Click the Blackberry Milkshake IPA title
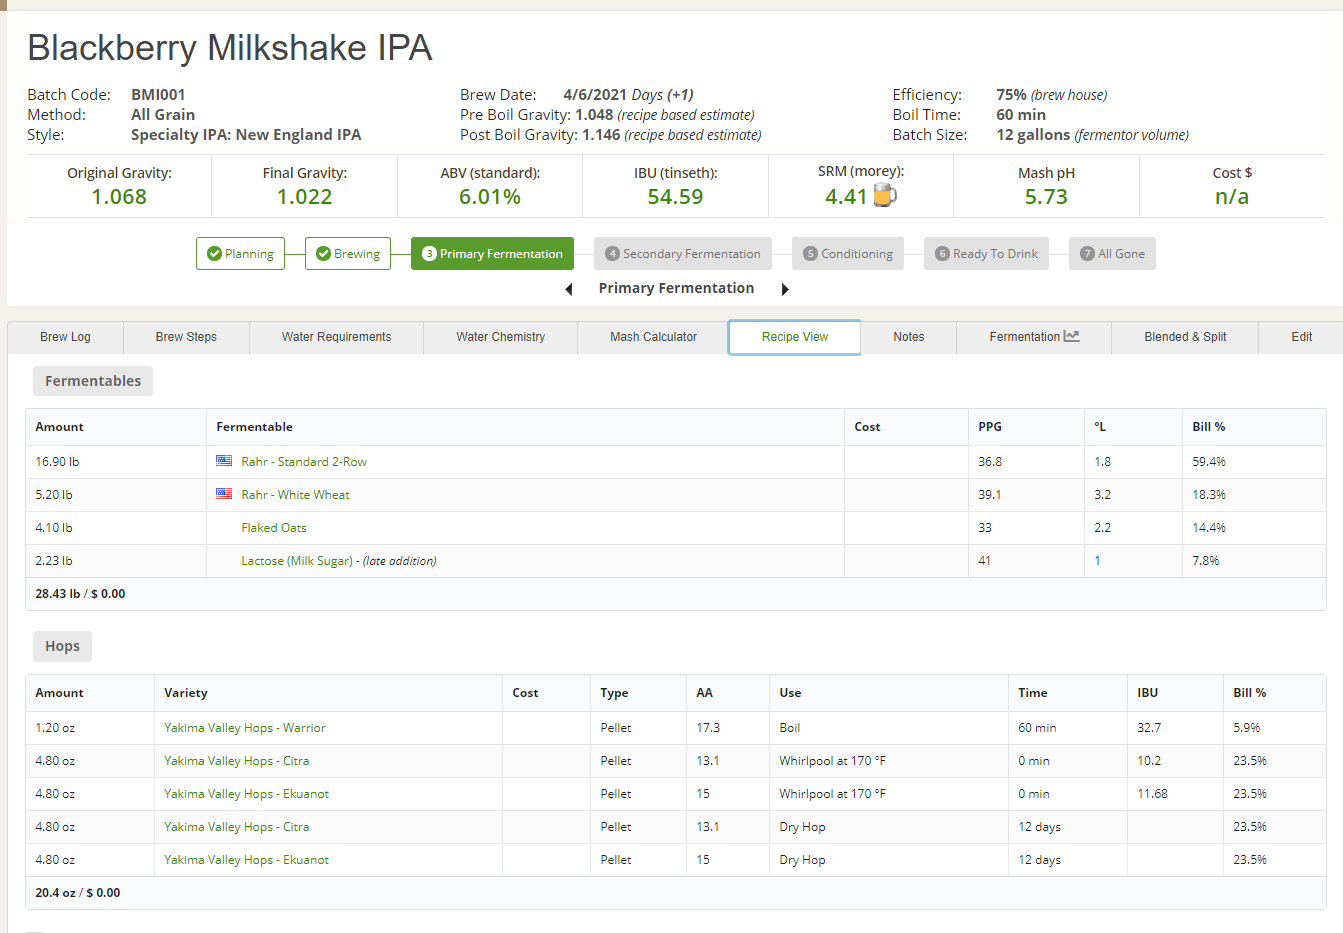 (230, 48)
